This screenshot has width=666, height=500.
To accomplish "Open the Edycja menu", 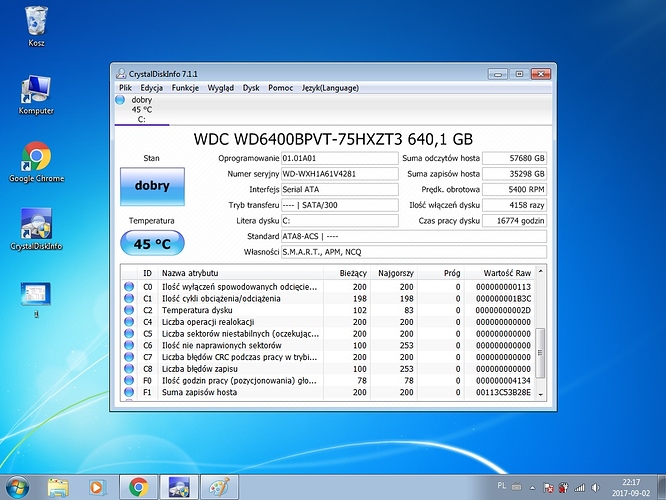I will coord(152,88).
